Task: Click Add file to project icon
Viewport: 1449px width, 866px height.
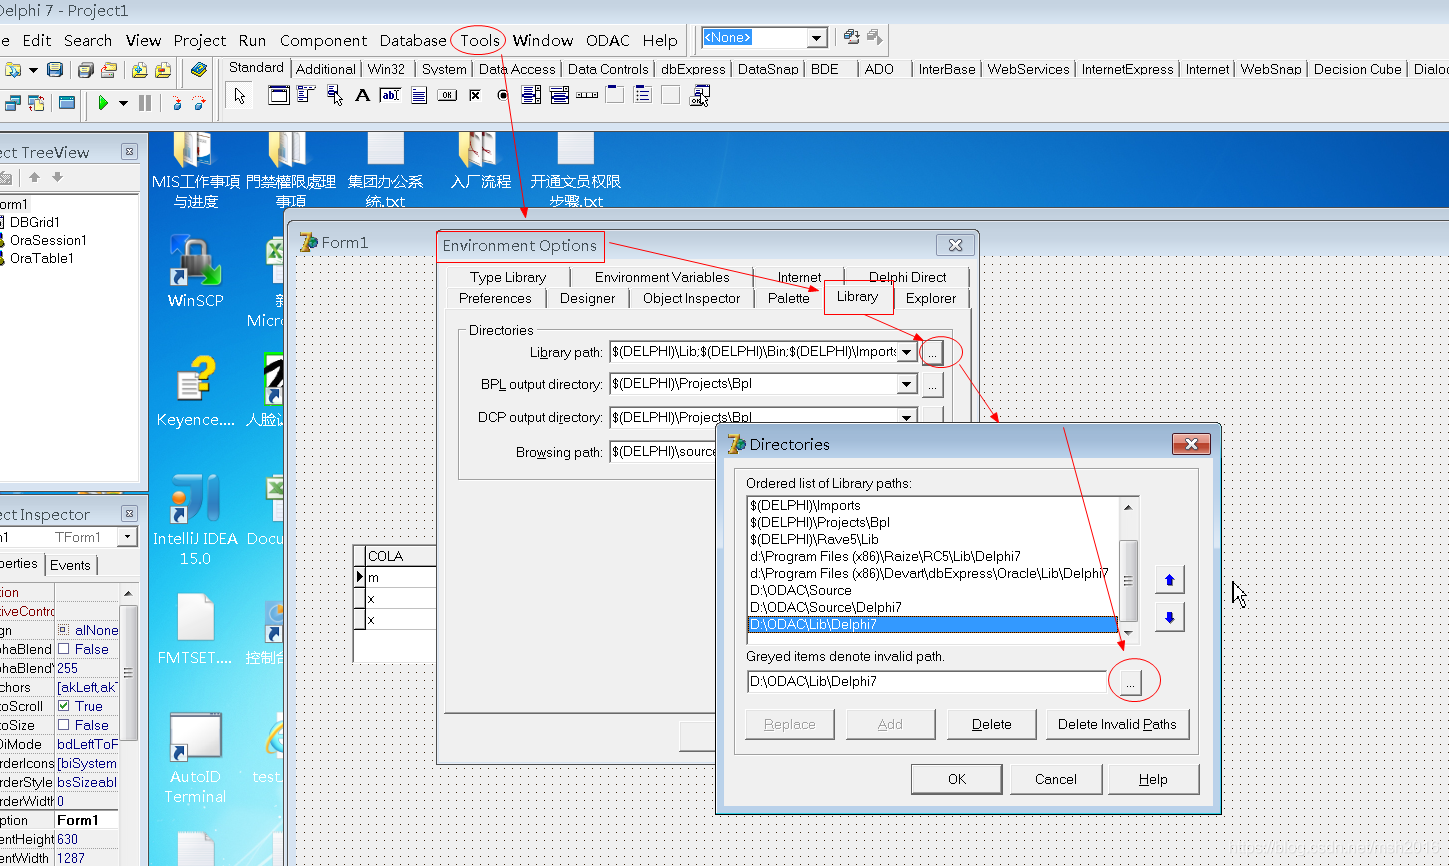Action: click(x=139, y=70)
